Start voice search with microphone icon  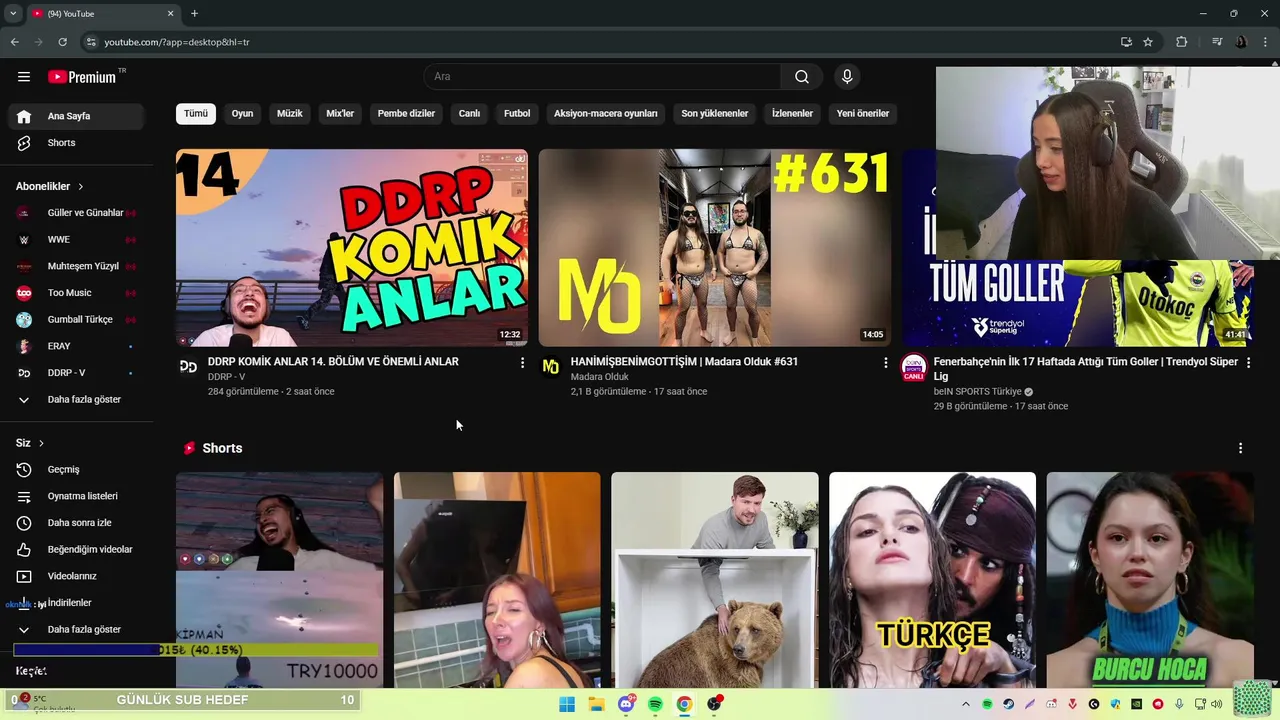[847, 77]
